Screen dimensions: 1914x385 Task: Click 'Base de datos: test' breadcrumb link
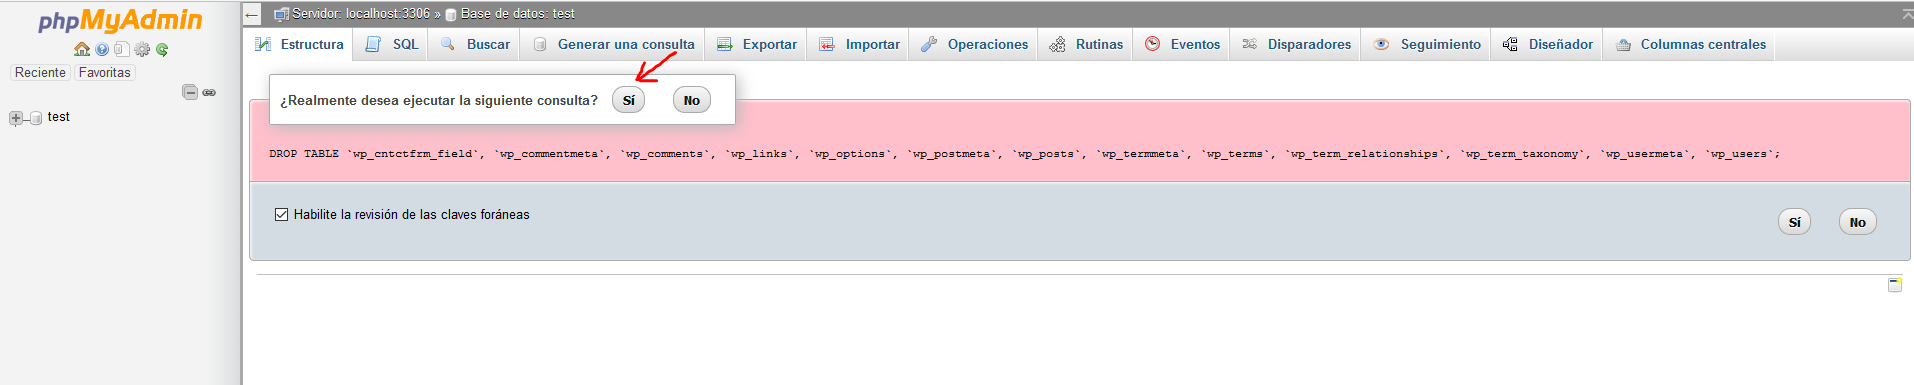tap(518, 14)
